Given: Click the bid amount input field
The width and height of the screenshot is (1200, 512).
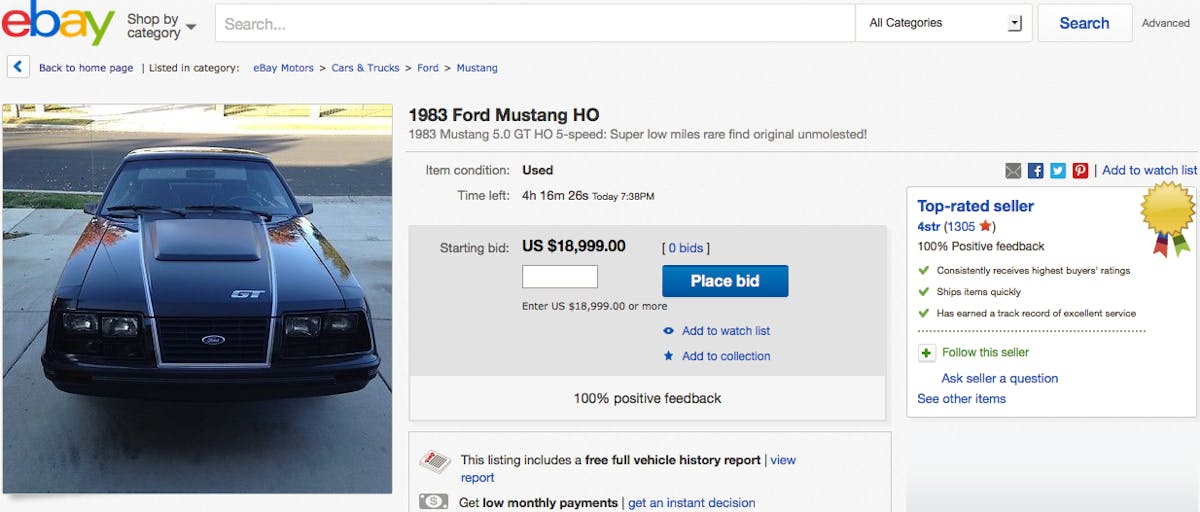Looking at the screenshot, I should click(560, 277).
